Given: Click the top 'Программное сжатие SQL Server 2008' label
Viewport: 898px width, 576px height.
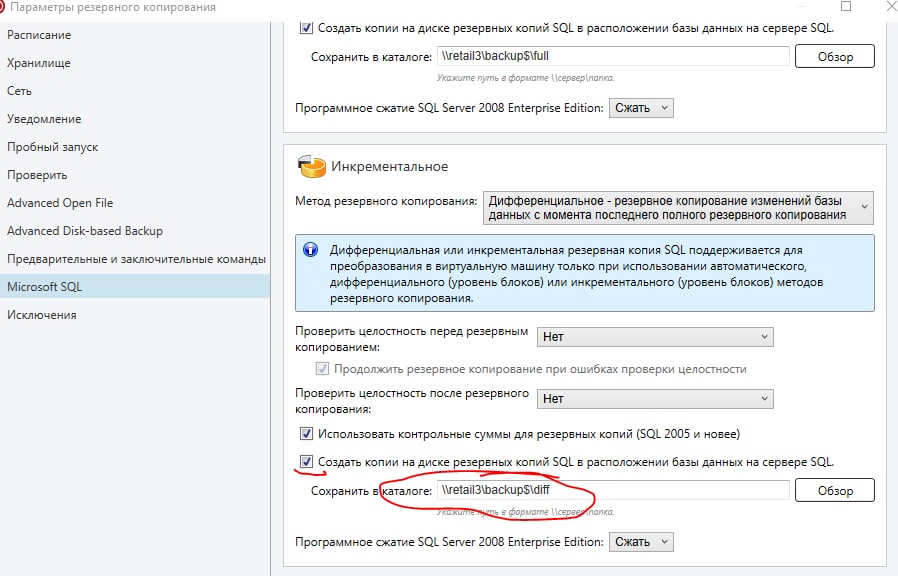Looking at the screenshot, I should [449, 108].
